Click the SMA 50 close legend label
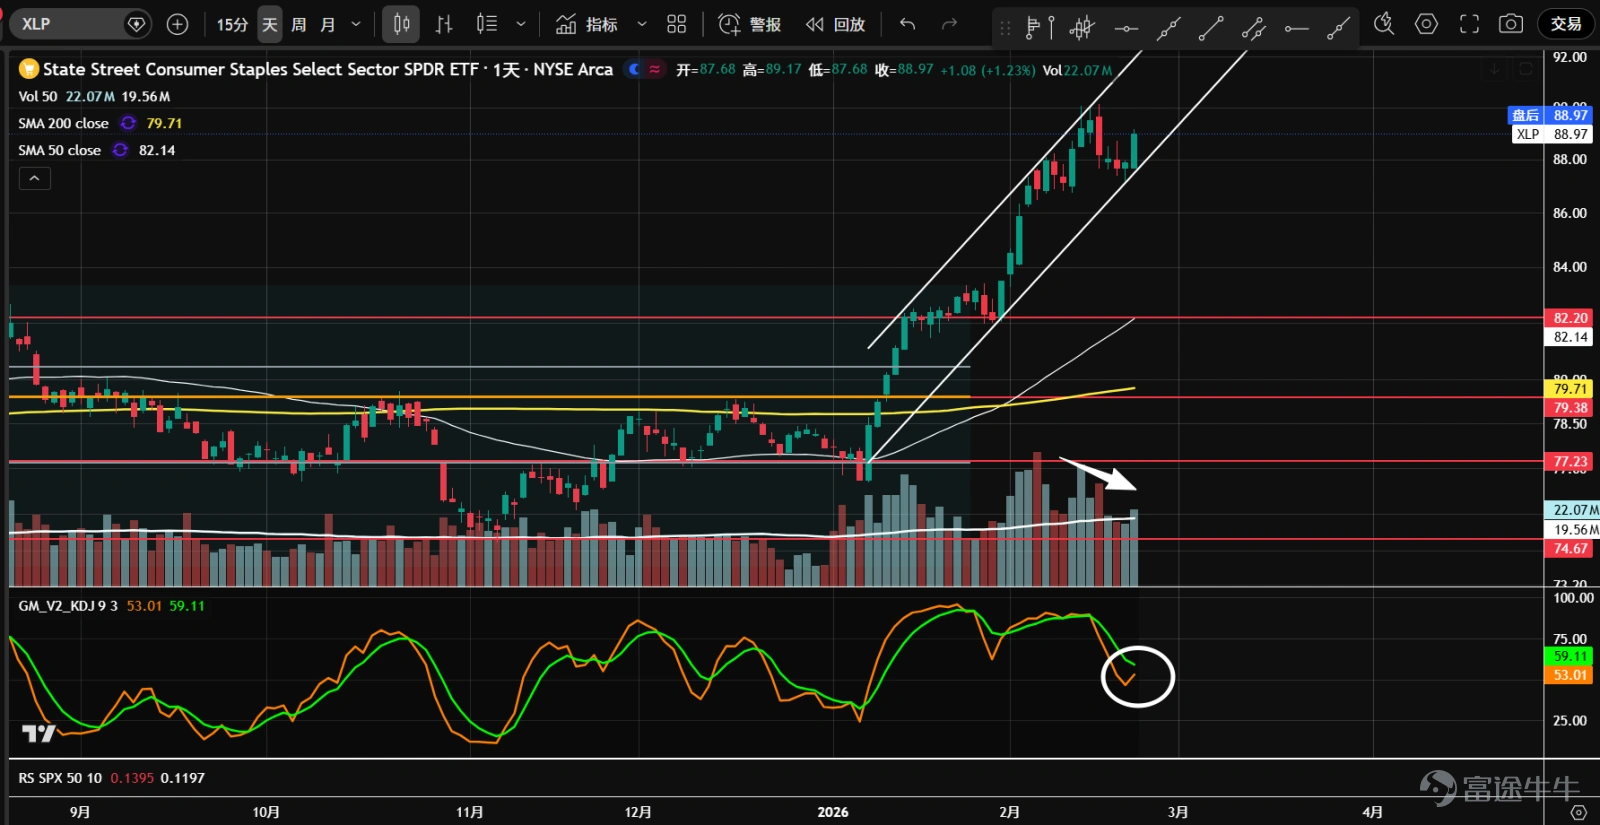 (x=59, y=150)
